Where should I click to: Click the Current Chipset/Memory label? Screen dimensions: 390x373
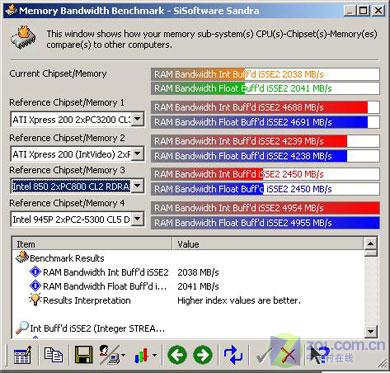click(x=58, y=74)
